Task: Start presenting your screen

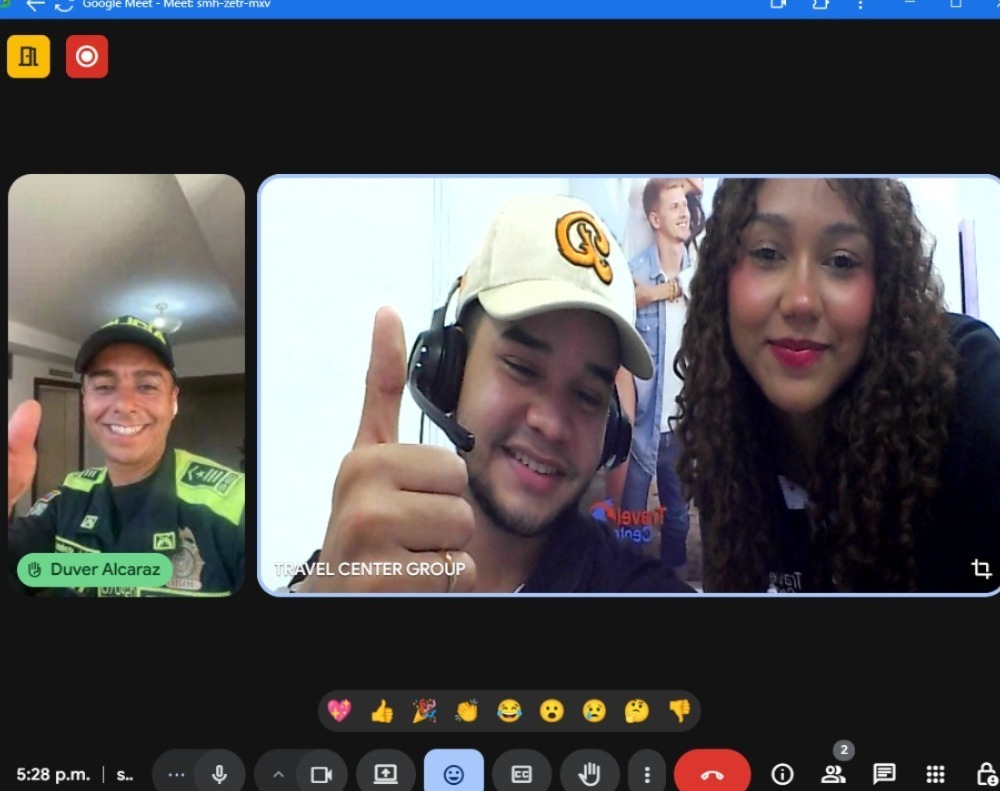Action: pos(385,774)
